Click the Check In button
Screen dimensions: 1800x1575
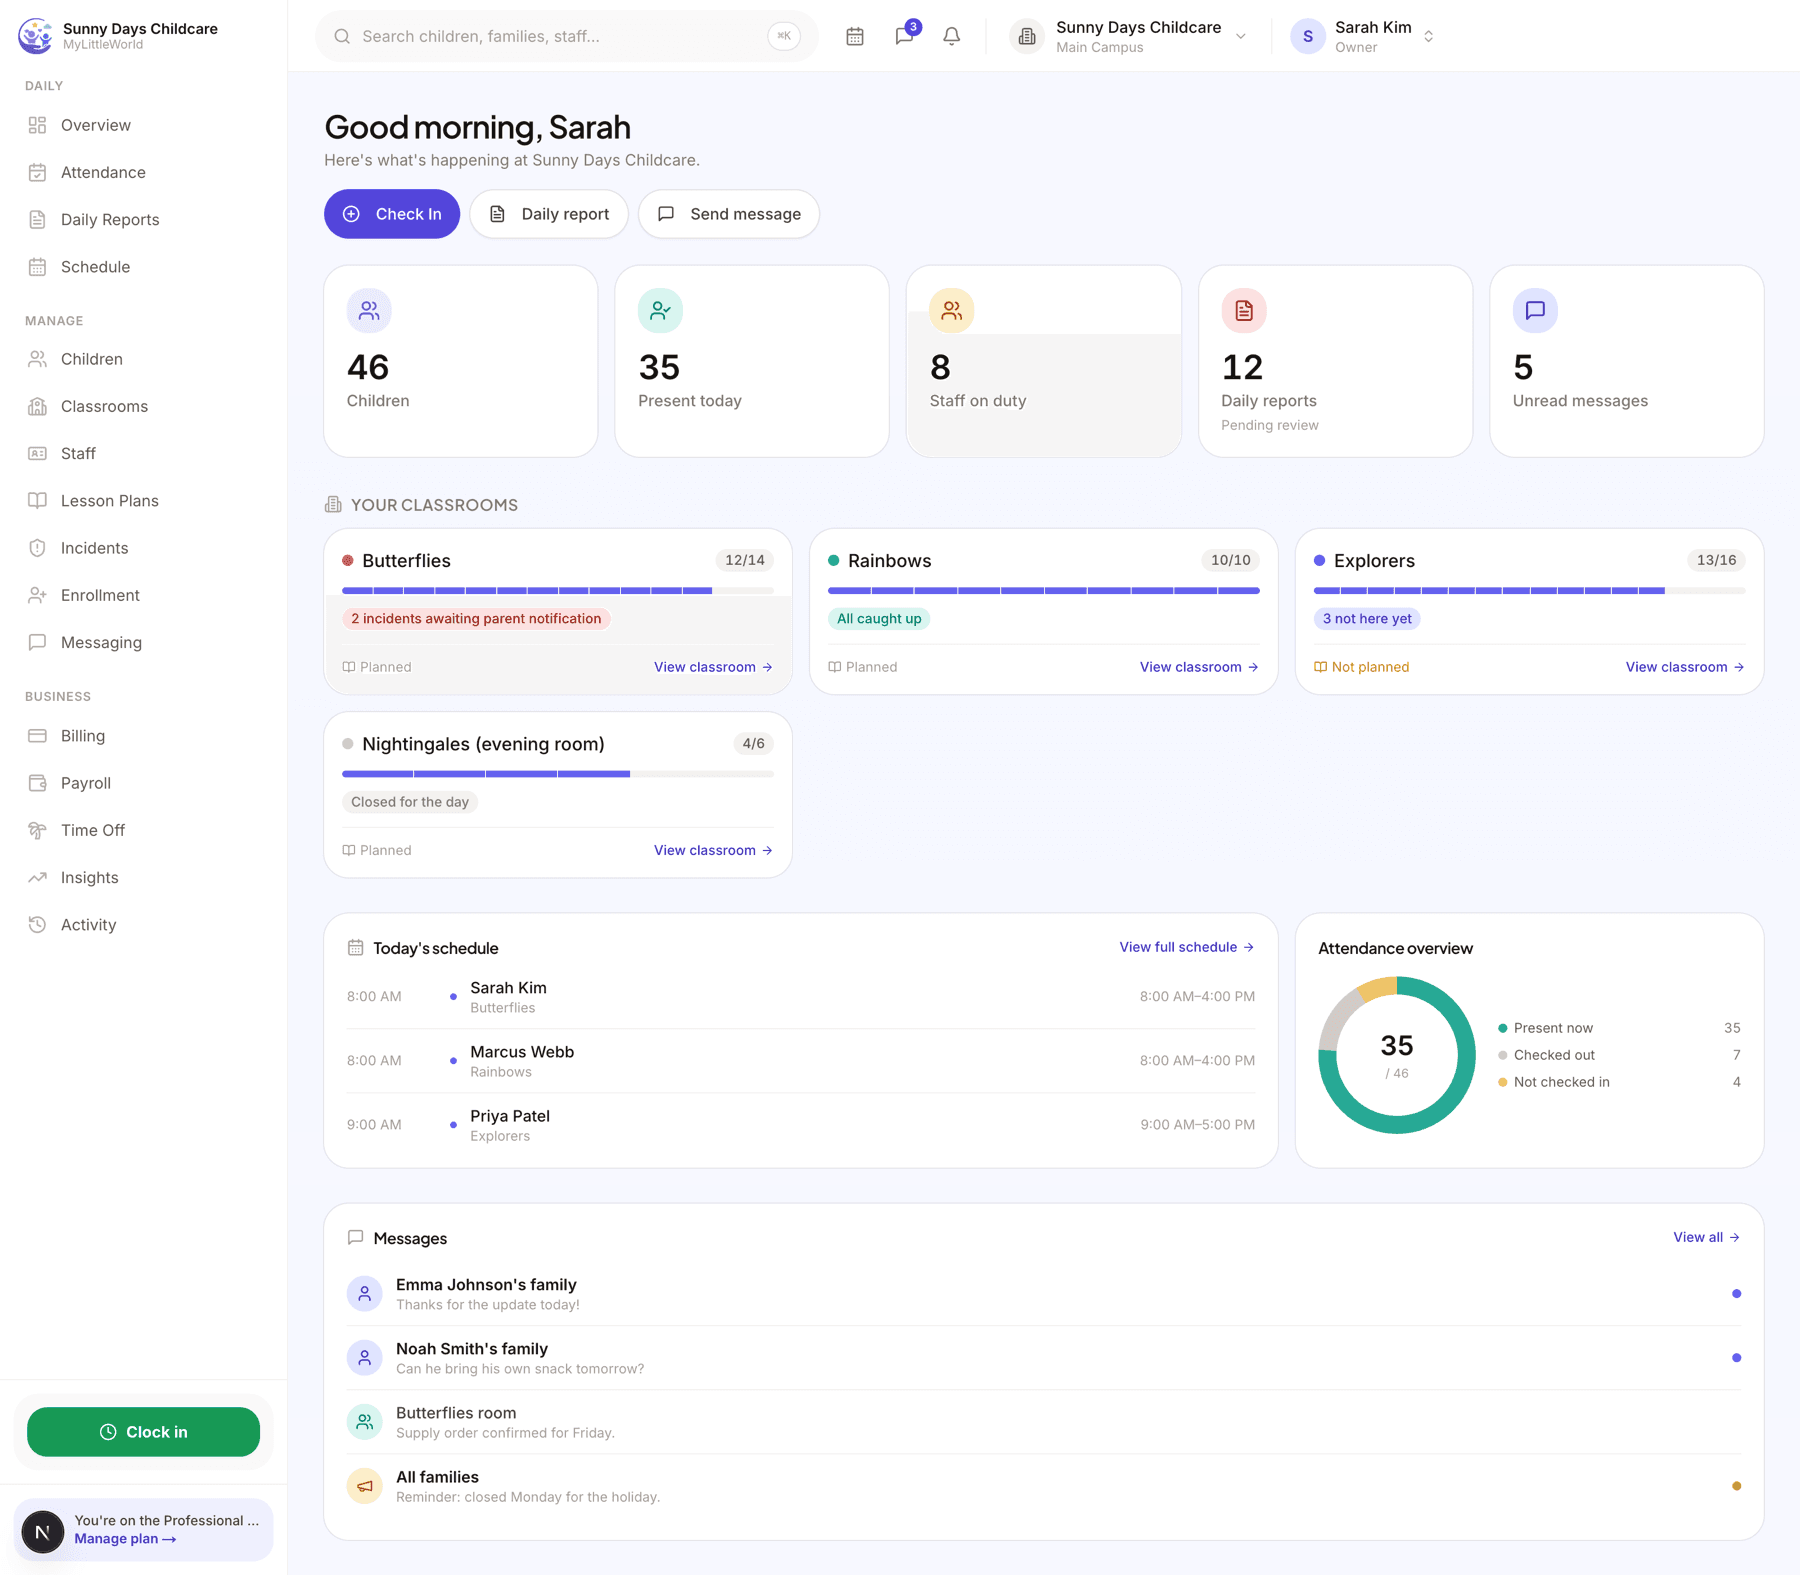392,214
